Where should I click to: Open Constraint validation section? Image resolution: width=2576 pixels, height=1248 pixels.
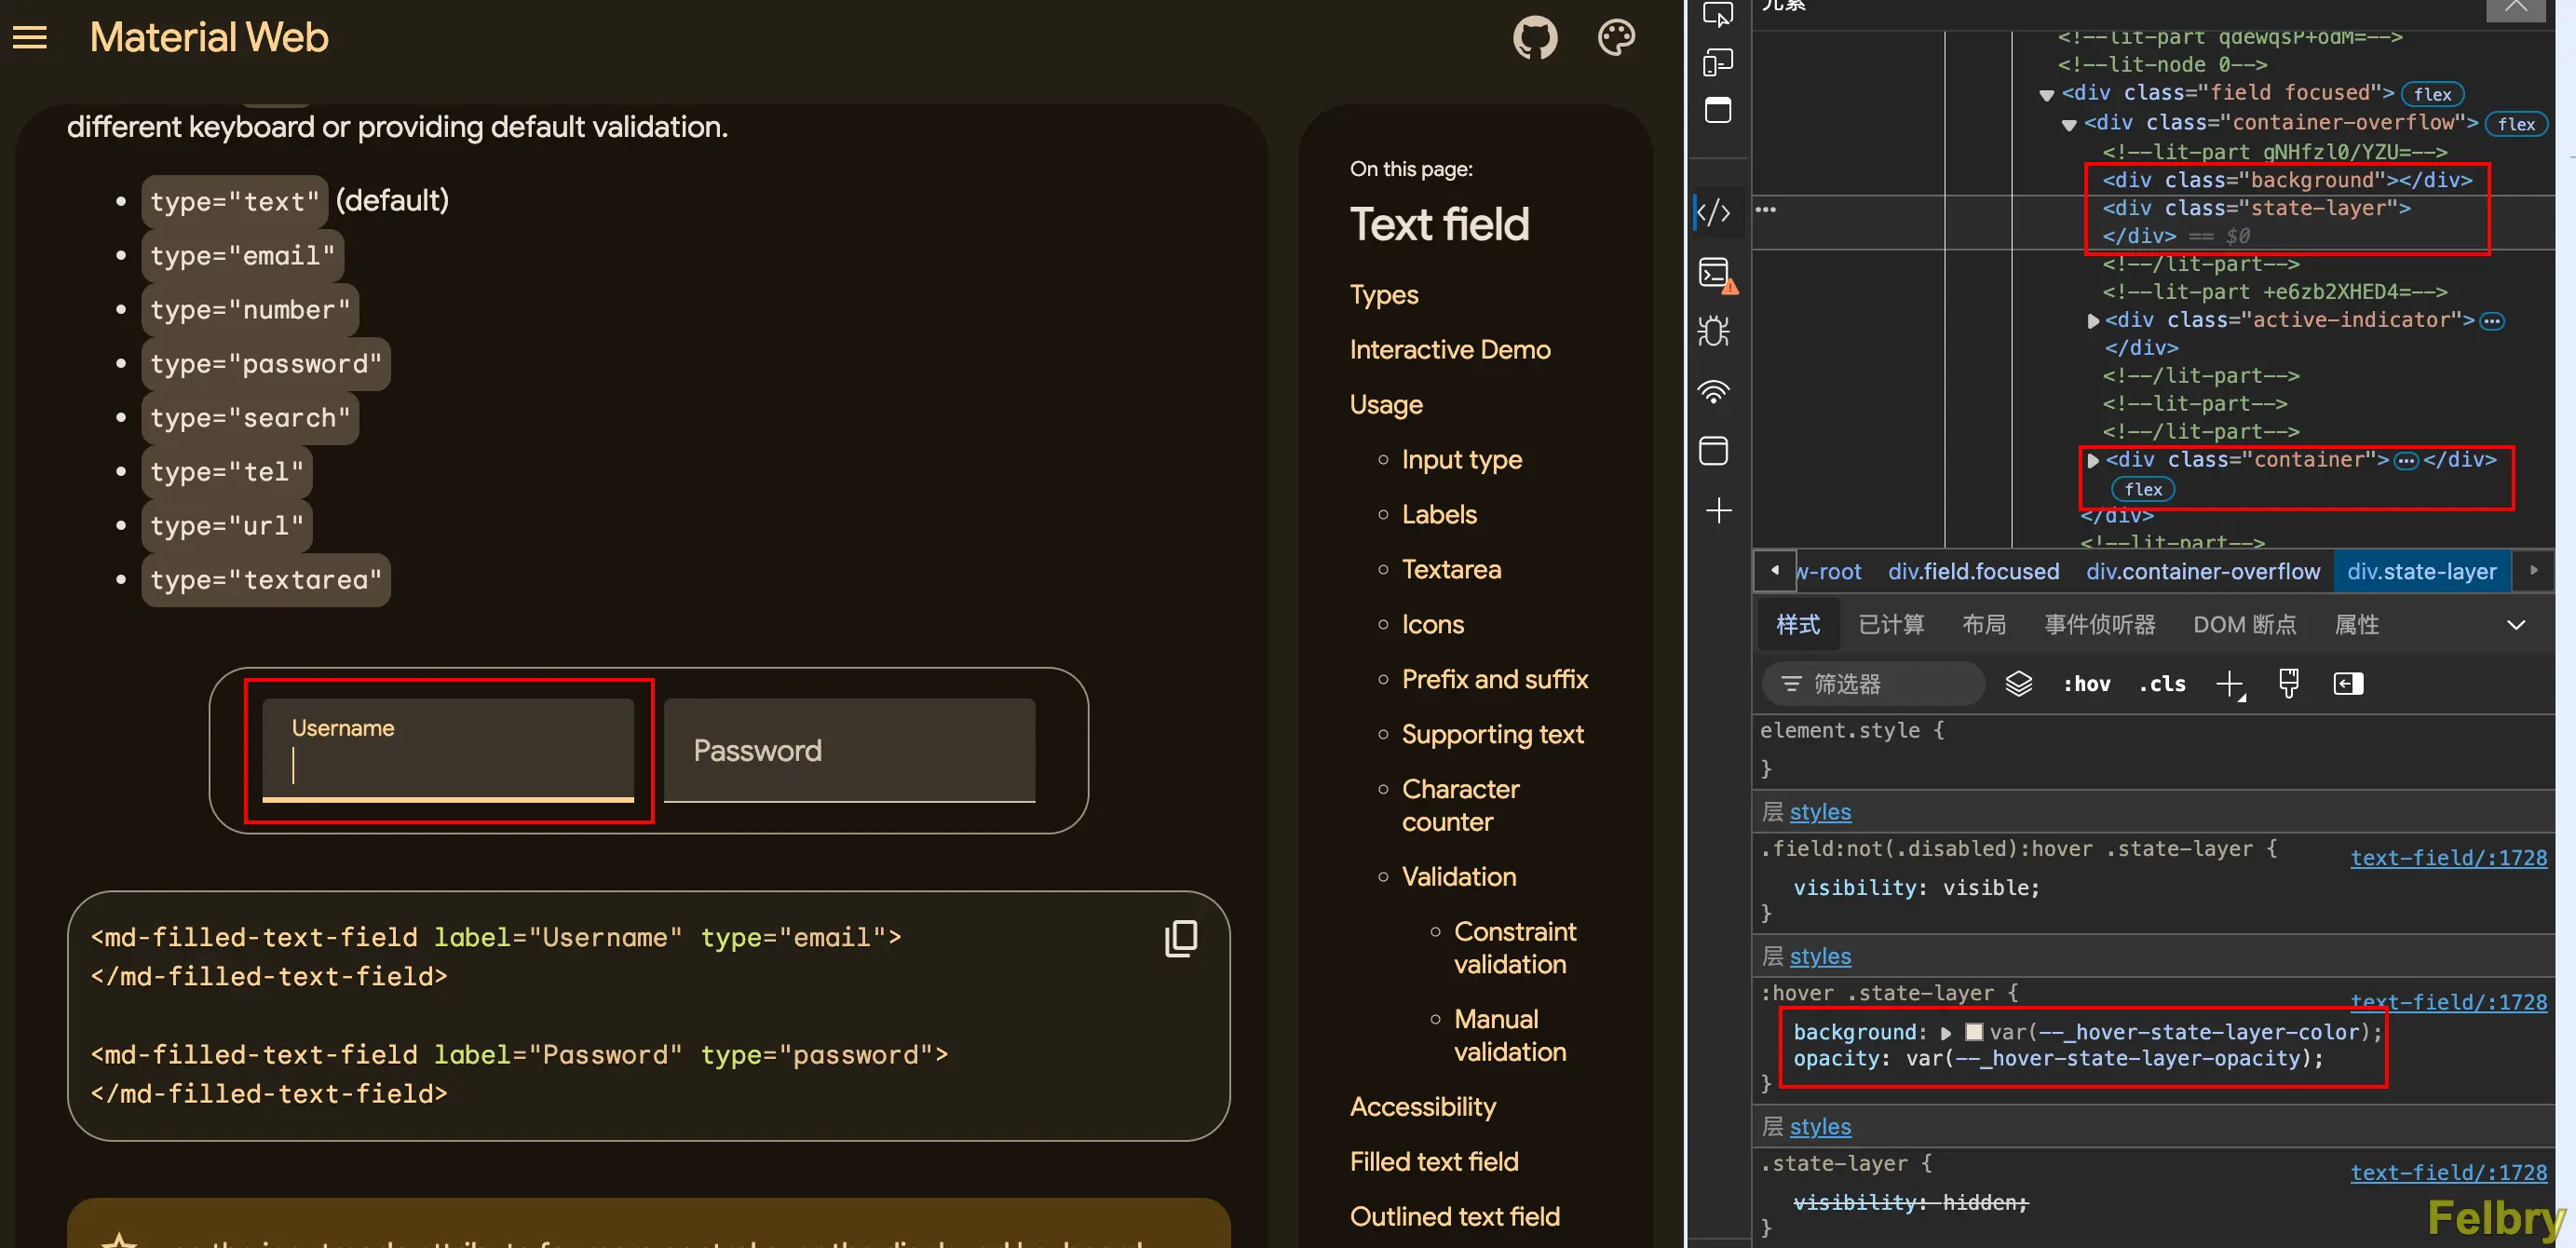pos(1514,948)
